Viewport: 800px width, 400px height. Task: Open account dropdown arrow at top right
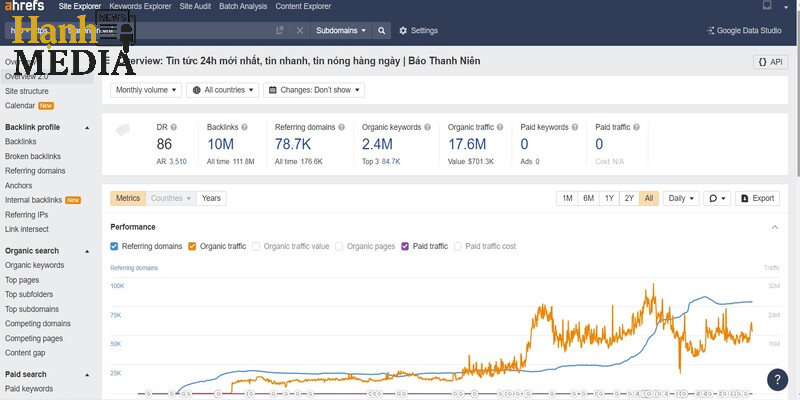(786, 7)
